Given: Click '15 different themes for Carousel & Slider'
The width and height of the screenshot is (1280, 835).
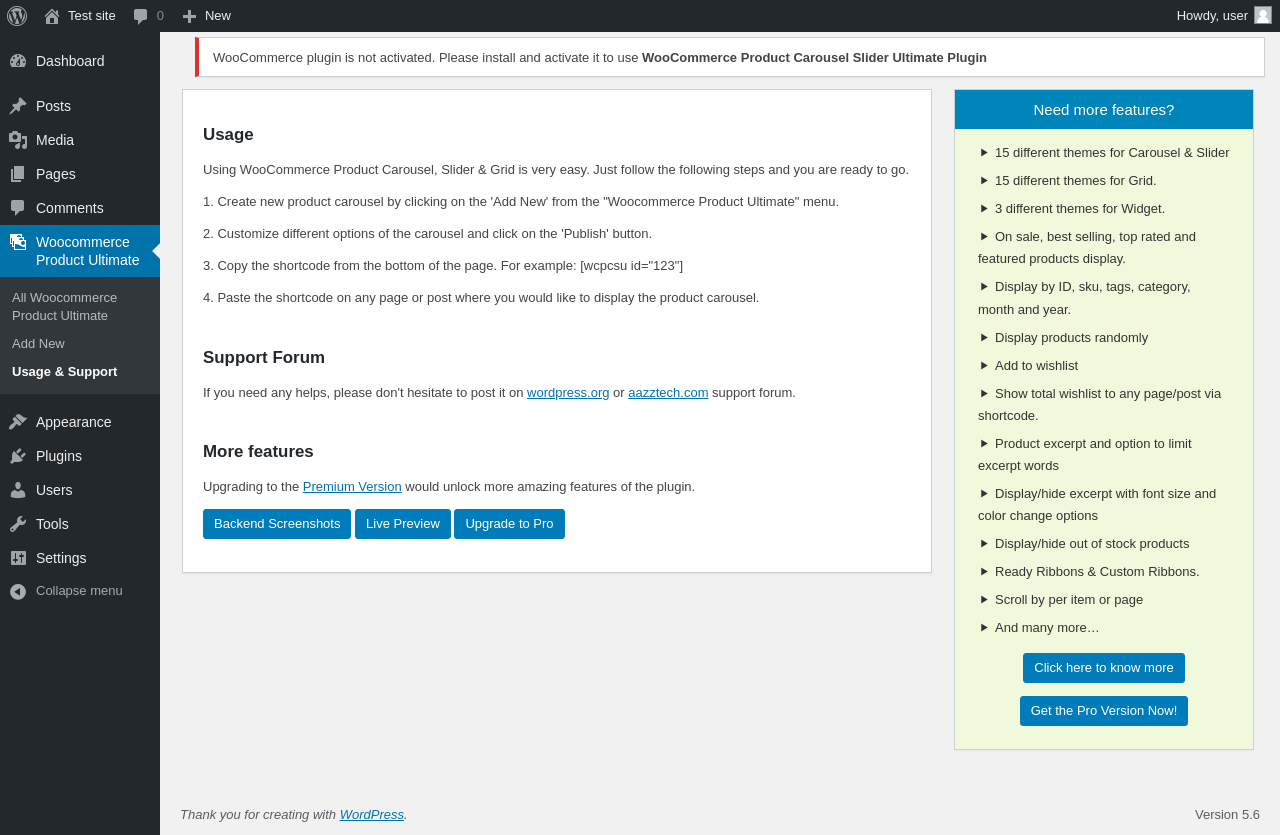Looking at the screenshot, I should tap(1112, 153).
